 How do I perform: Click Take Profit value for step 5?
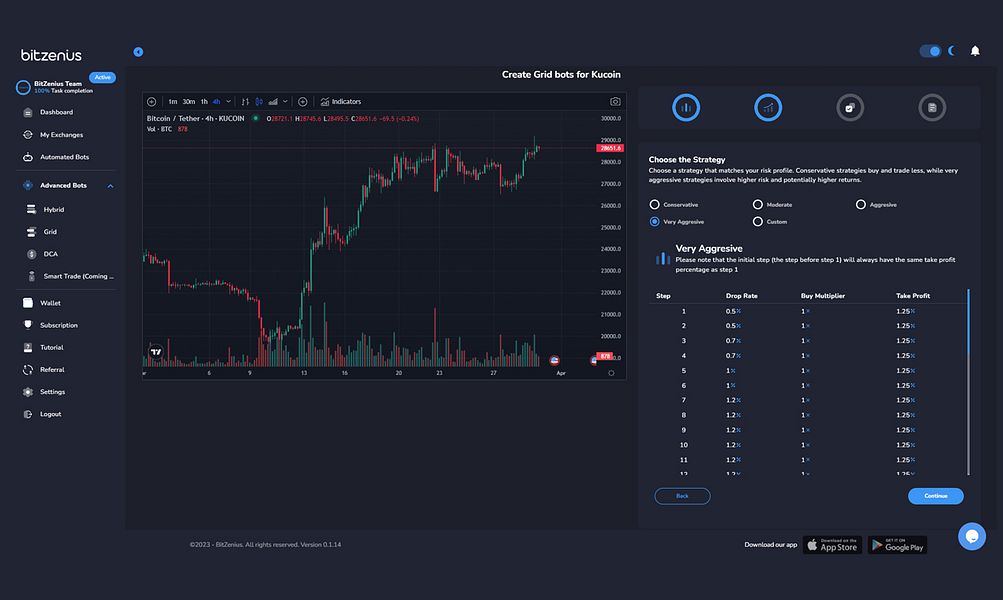tap(905, 371)
